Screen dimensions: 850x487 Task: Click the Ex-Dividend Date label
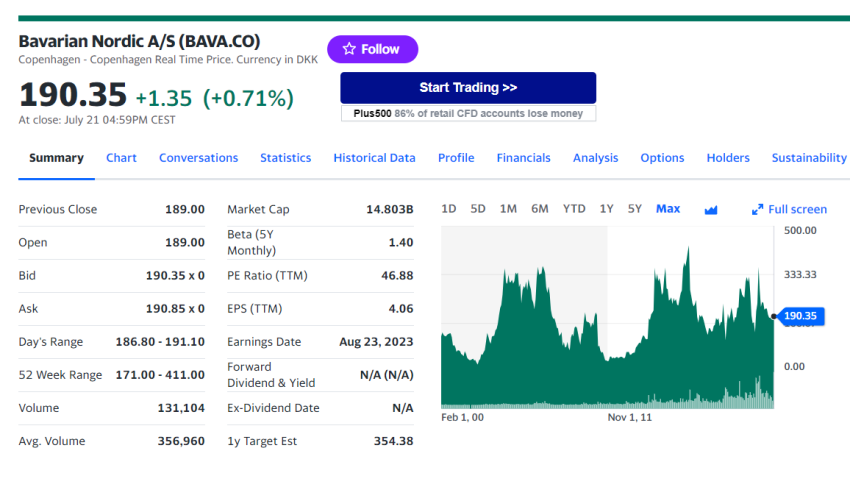click(273, 408)
